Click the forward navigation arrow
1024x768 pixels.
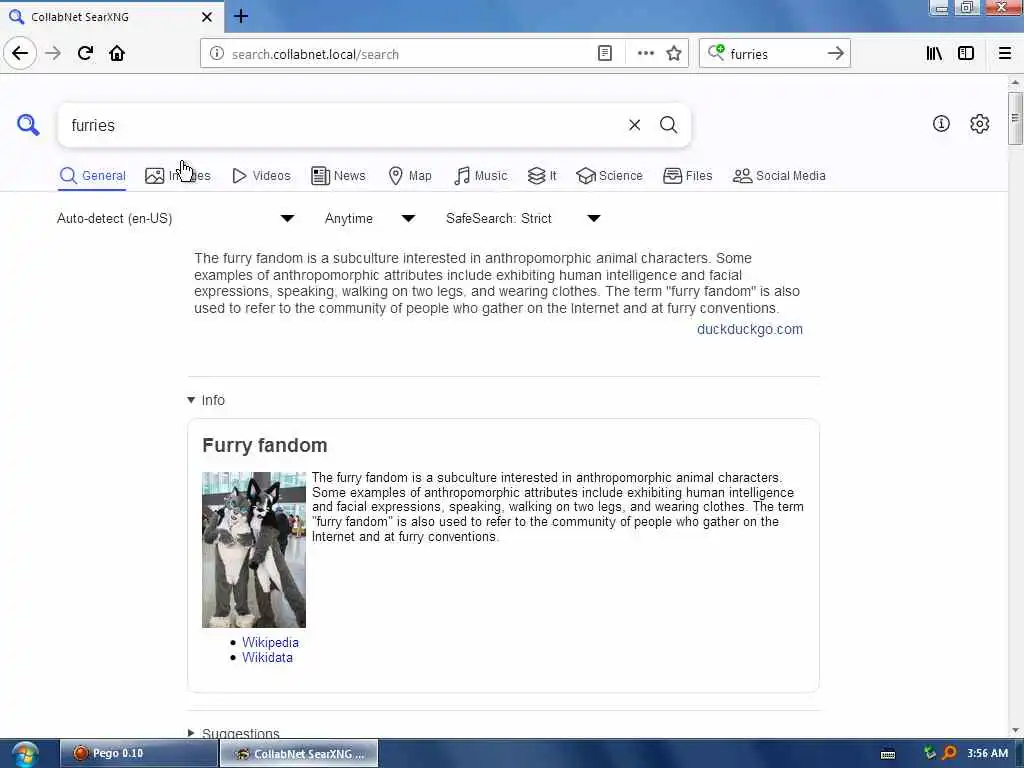pos(53,54)
